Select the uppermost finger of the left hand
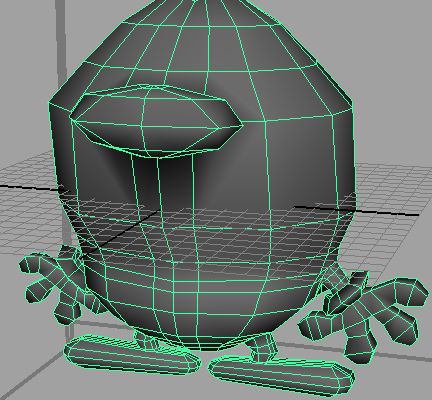 [33, 262]
